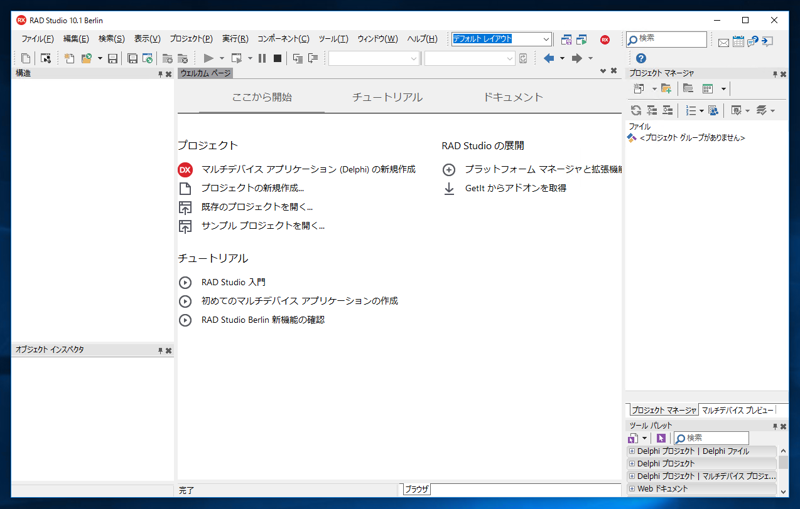Pin the オブジェクト インスペクタ panel
Image resolution: width=800 pixels, height=509 pixels.
coord(160,350)
